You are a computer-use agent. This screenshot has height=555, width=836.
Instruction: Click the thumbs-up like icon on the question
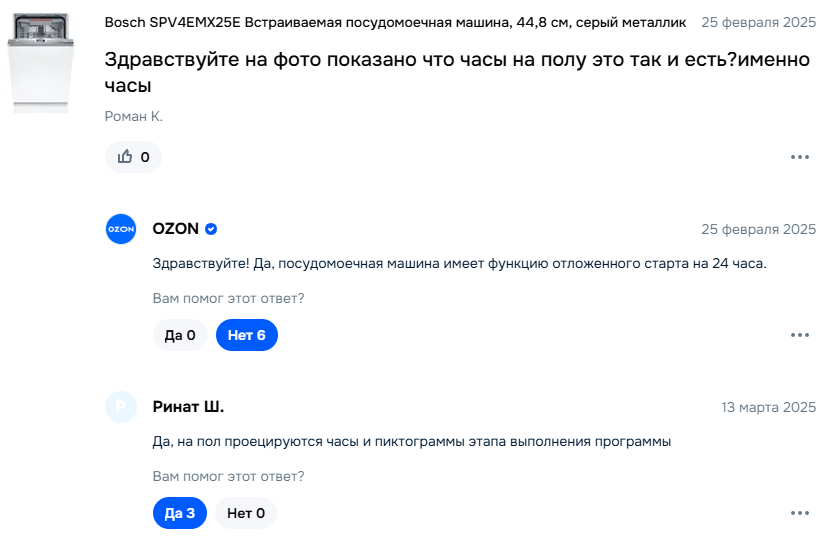click(x=125, y=157)
